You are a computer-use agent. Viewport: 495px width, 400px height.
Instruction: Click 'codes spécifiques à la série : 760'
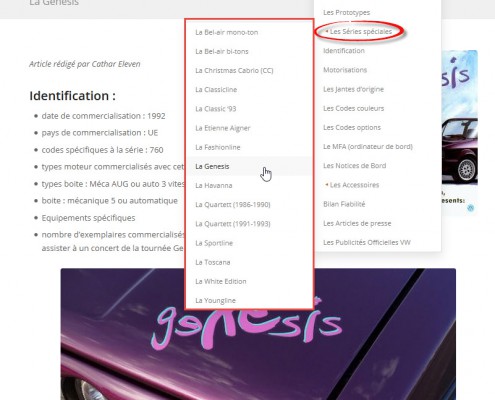102,150
